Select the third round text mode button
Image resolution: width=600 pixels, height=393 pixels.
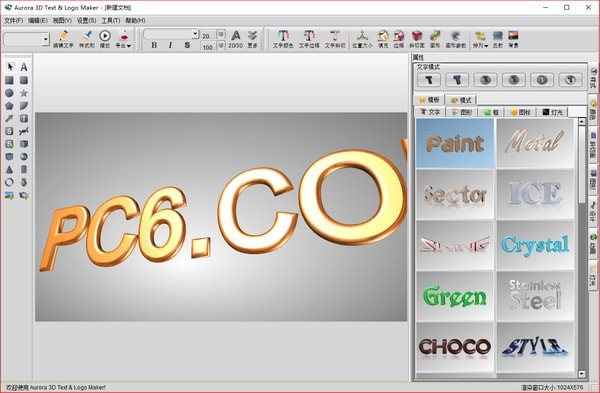pyautogui.click(x=485, y=80)
